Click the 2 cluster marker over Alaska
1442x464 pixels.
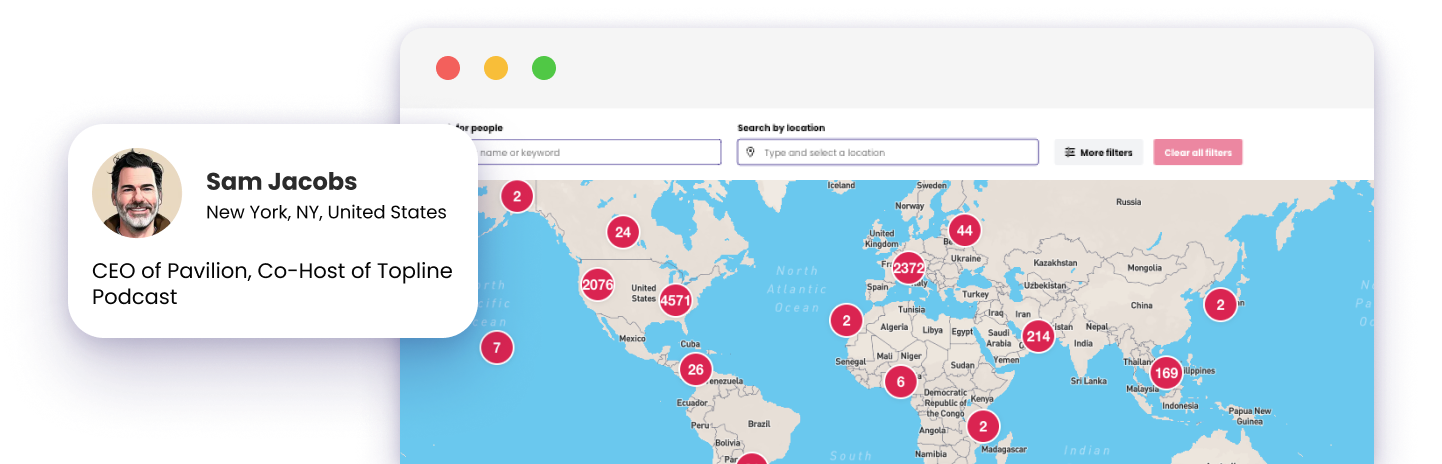[517, 196]
